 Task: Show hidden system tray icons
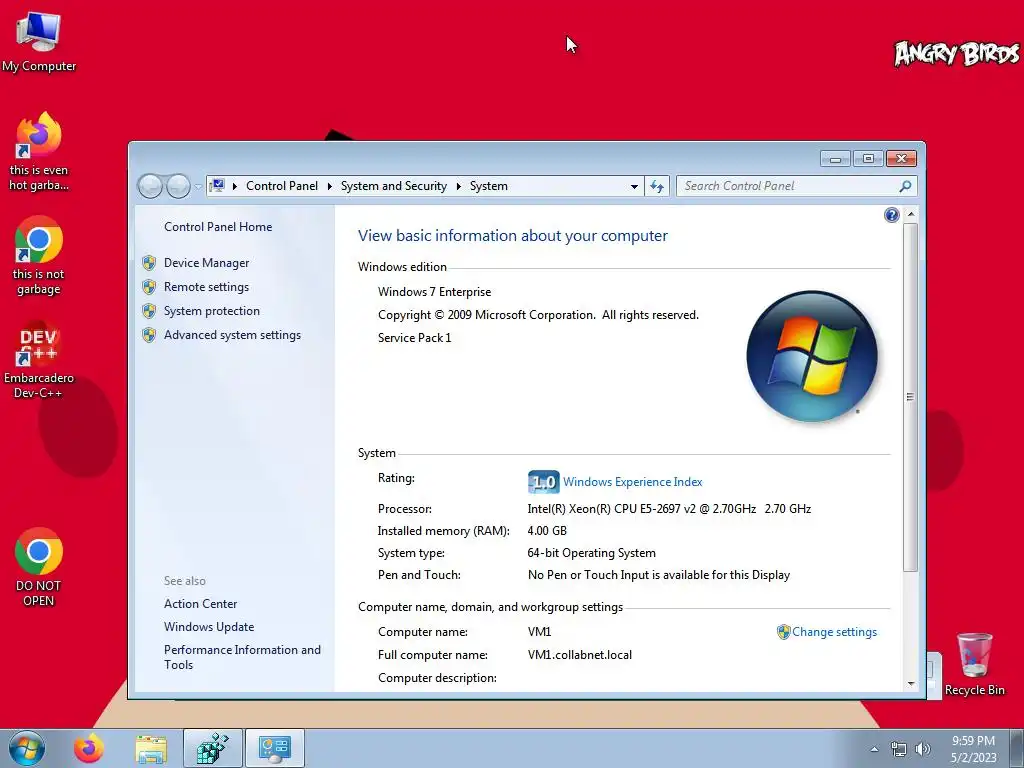tap(874, 750)
